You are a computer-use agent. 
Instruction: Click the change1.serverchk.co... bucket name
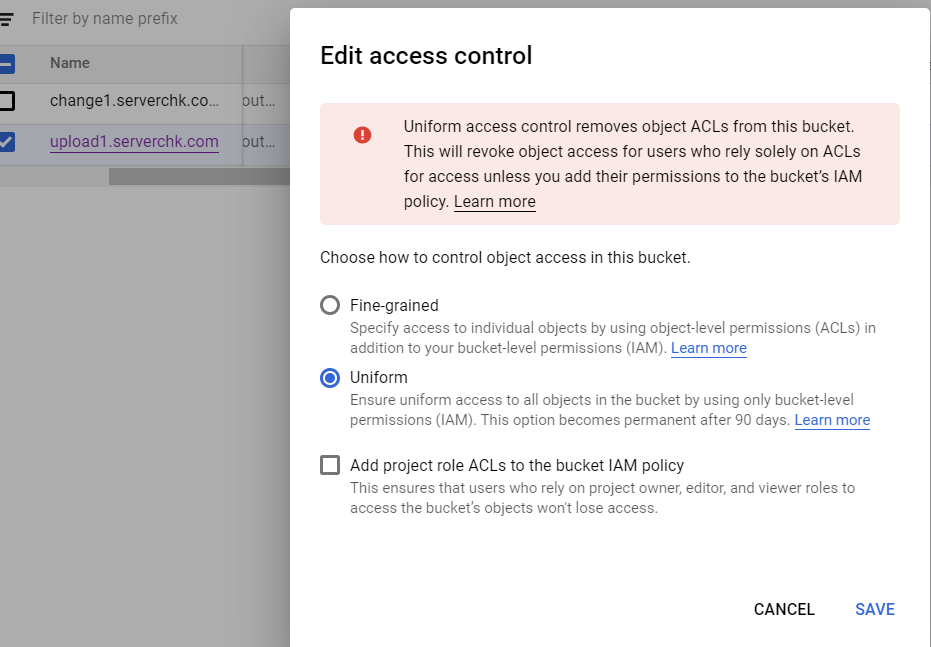pyautogui.click(x=134, y=101)
